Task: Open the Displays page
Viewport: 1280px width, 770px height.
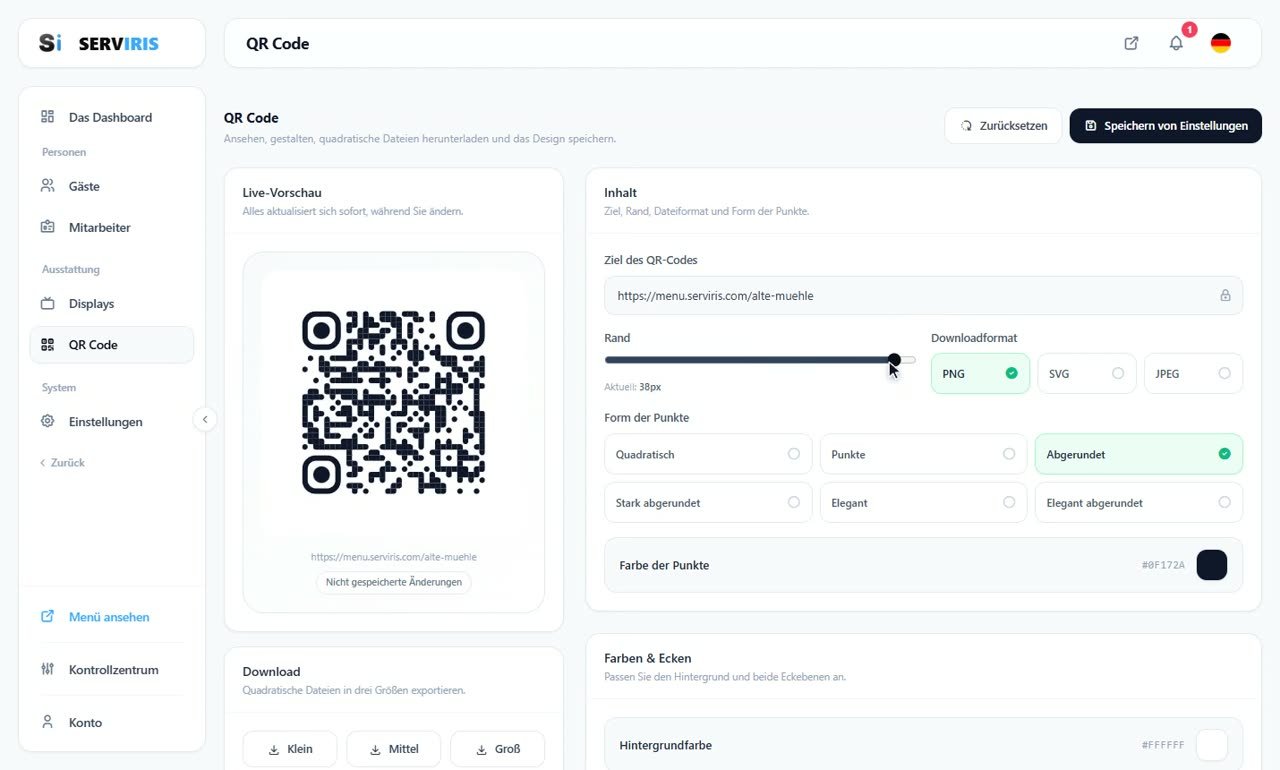Action: point(112,303)
